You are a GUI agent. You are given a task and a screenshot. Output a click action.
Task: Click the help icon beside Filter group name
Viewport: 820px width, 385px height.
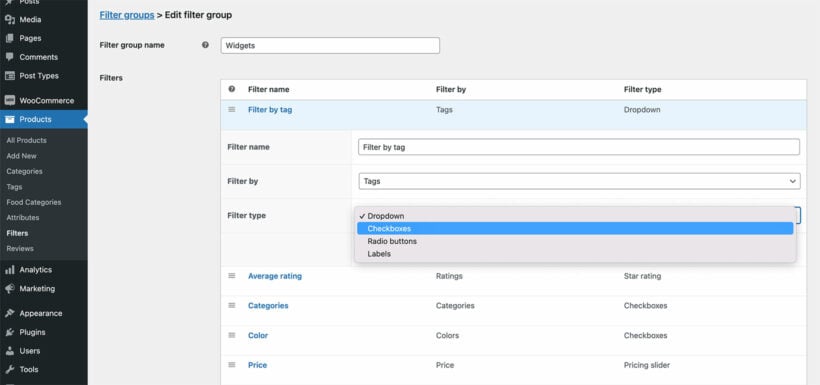point(206,45)
